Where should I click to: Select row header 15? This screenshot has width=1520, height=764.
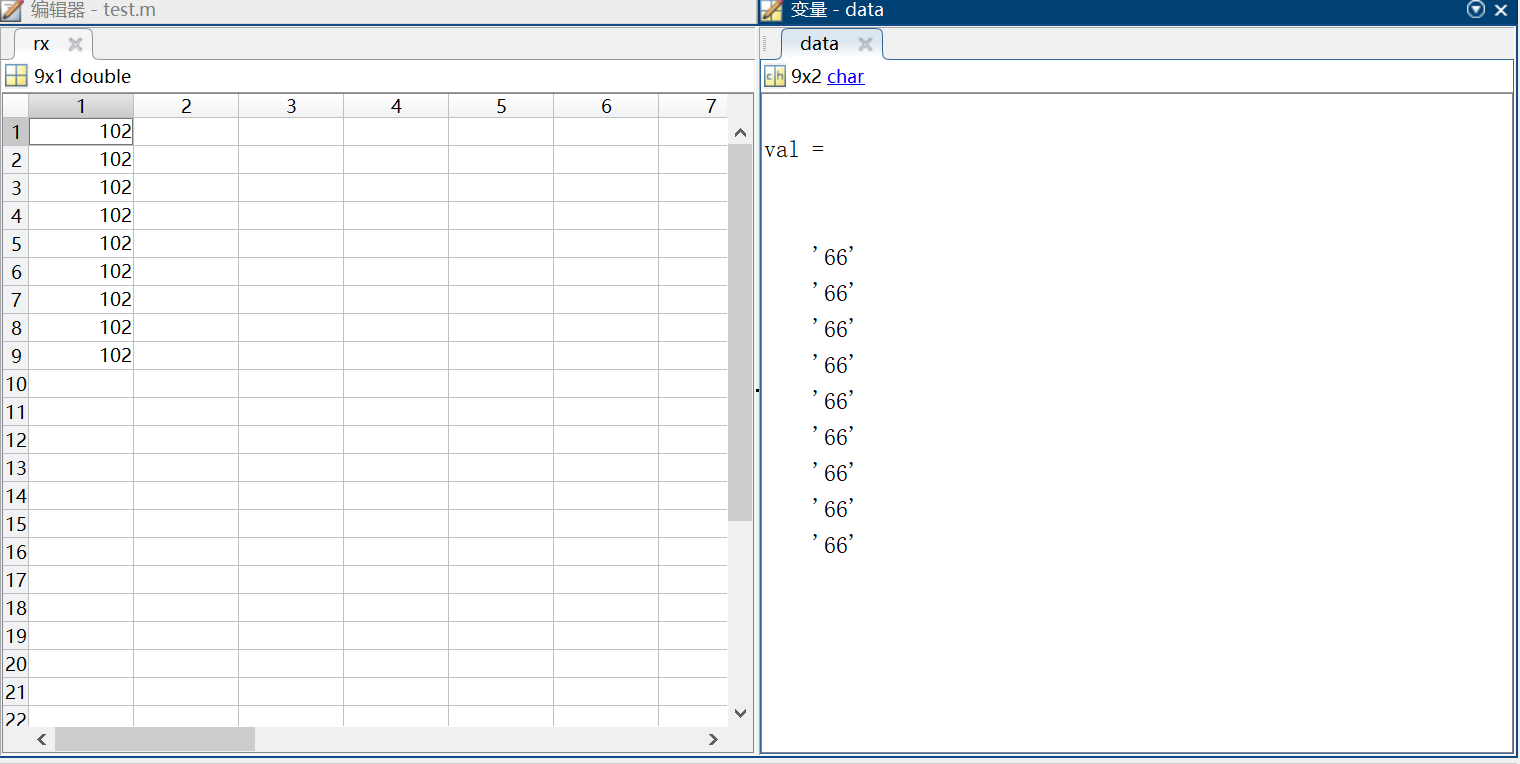(16, 523)
